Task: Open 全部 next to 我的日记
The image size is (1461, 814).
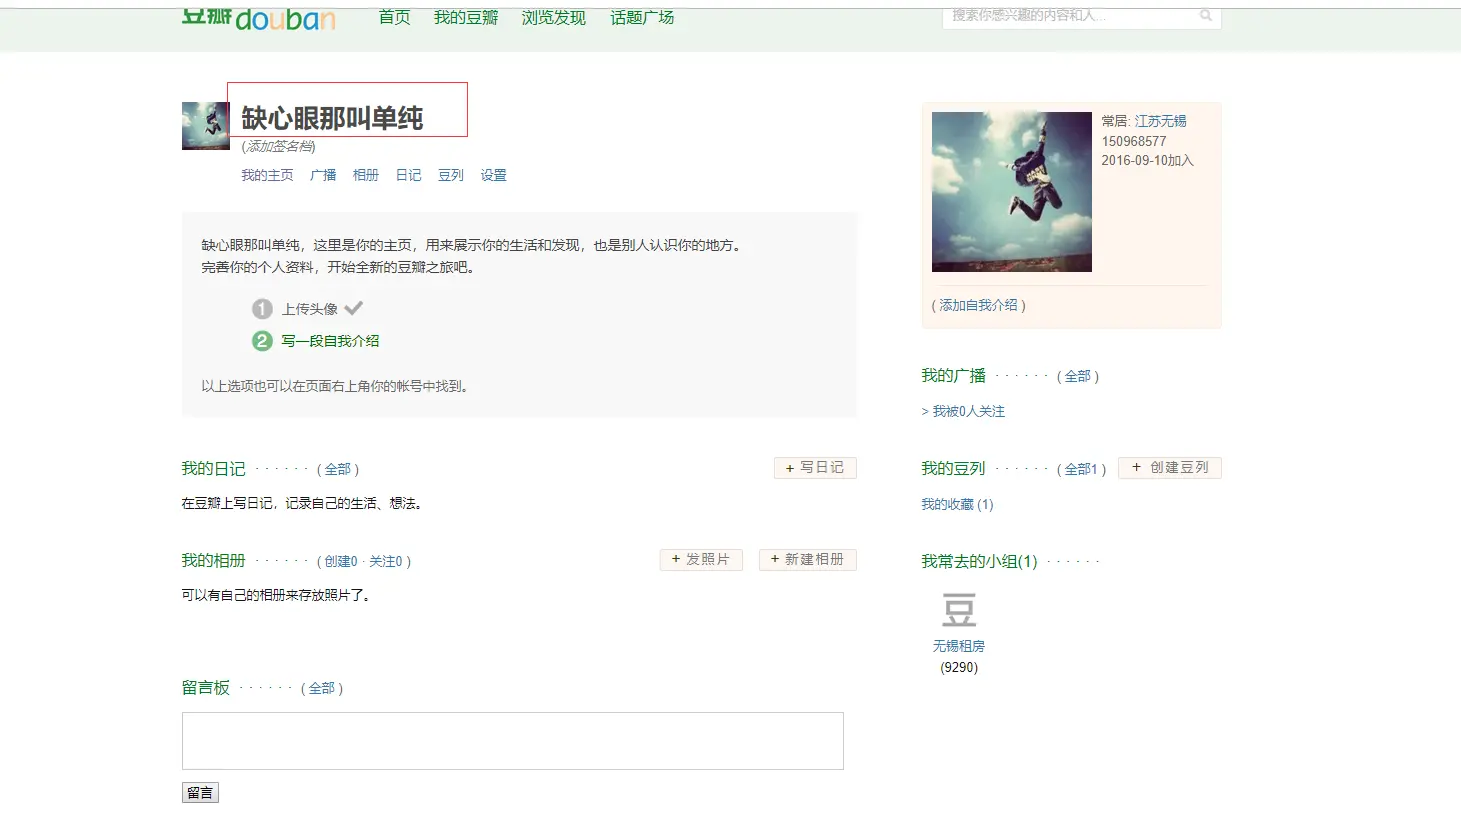Action: click(x=338, y=469)
